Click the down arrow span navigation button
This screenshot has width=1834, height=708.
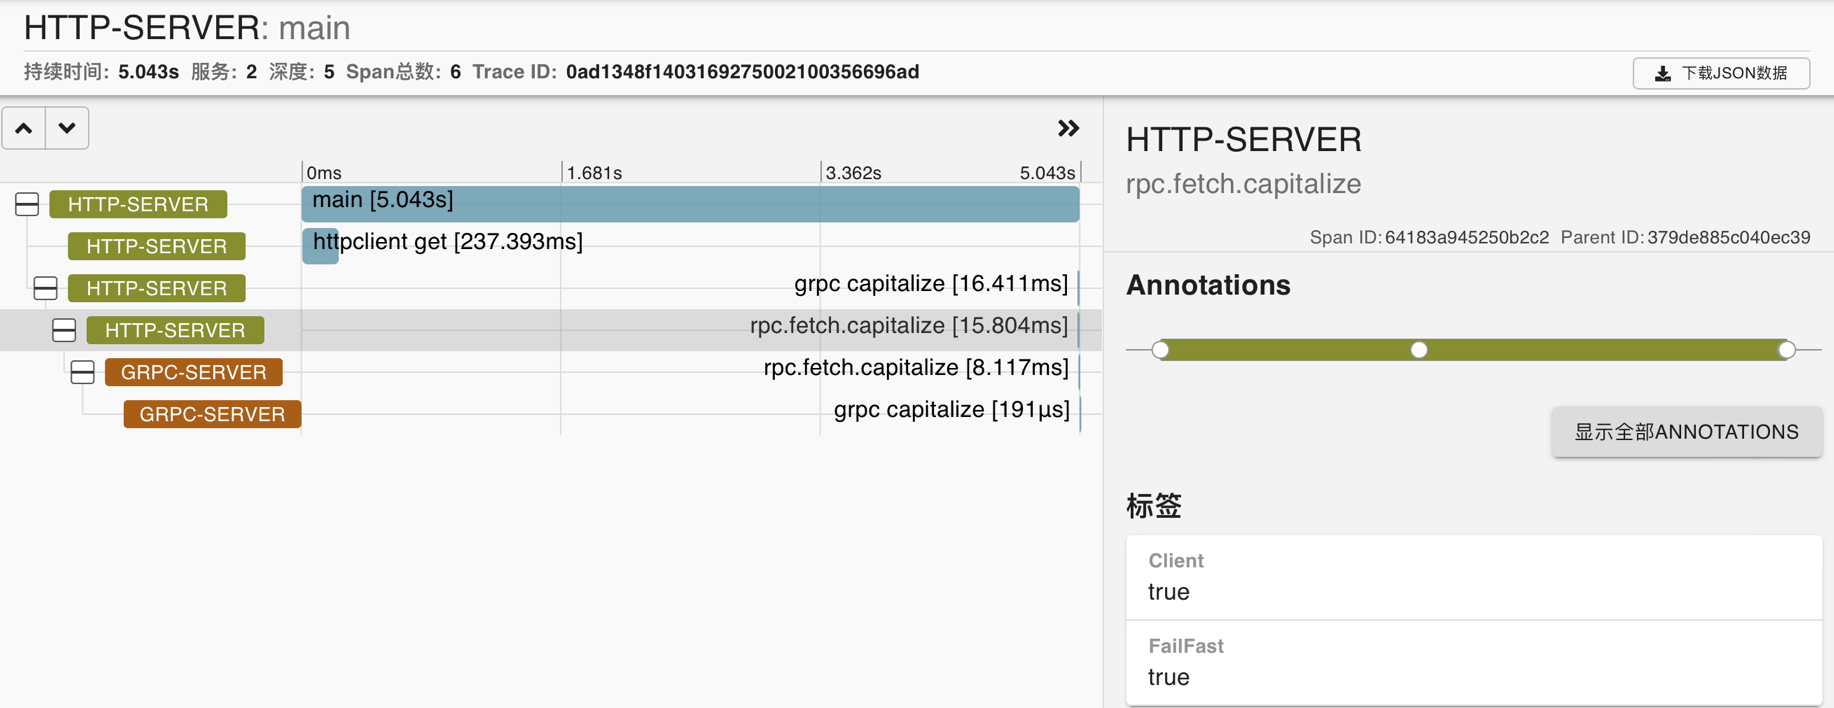click(x=67, y=128)
